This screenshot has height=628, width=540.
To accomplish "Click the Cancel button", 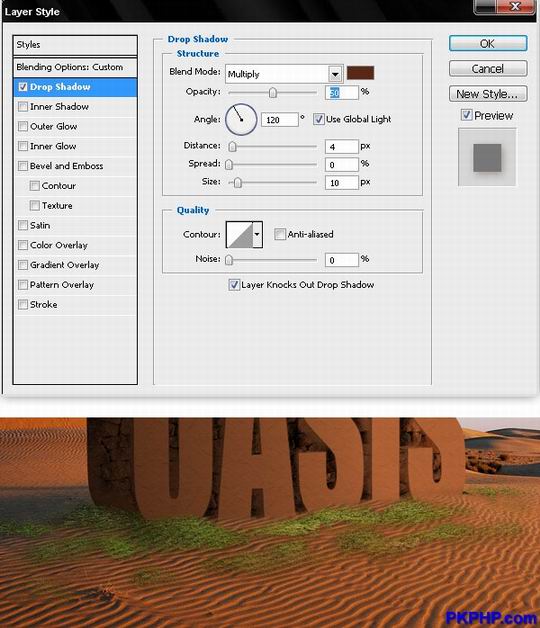I will pos(488,68).
